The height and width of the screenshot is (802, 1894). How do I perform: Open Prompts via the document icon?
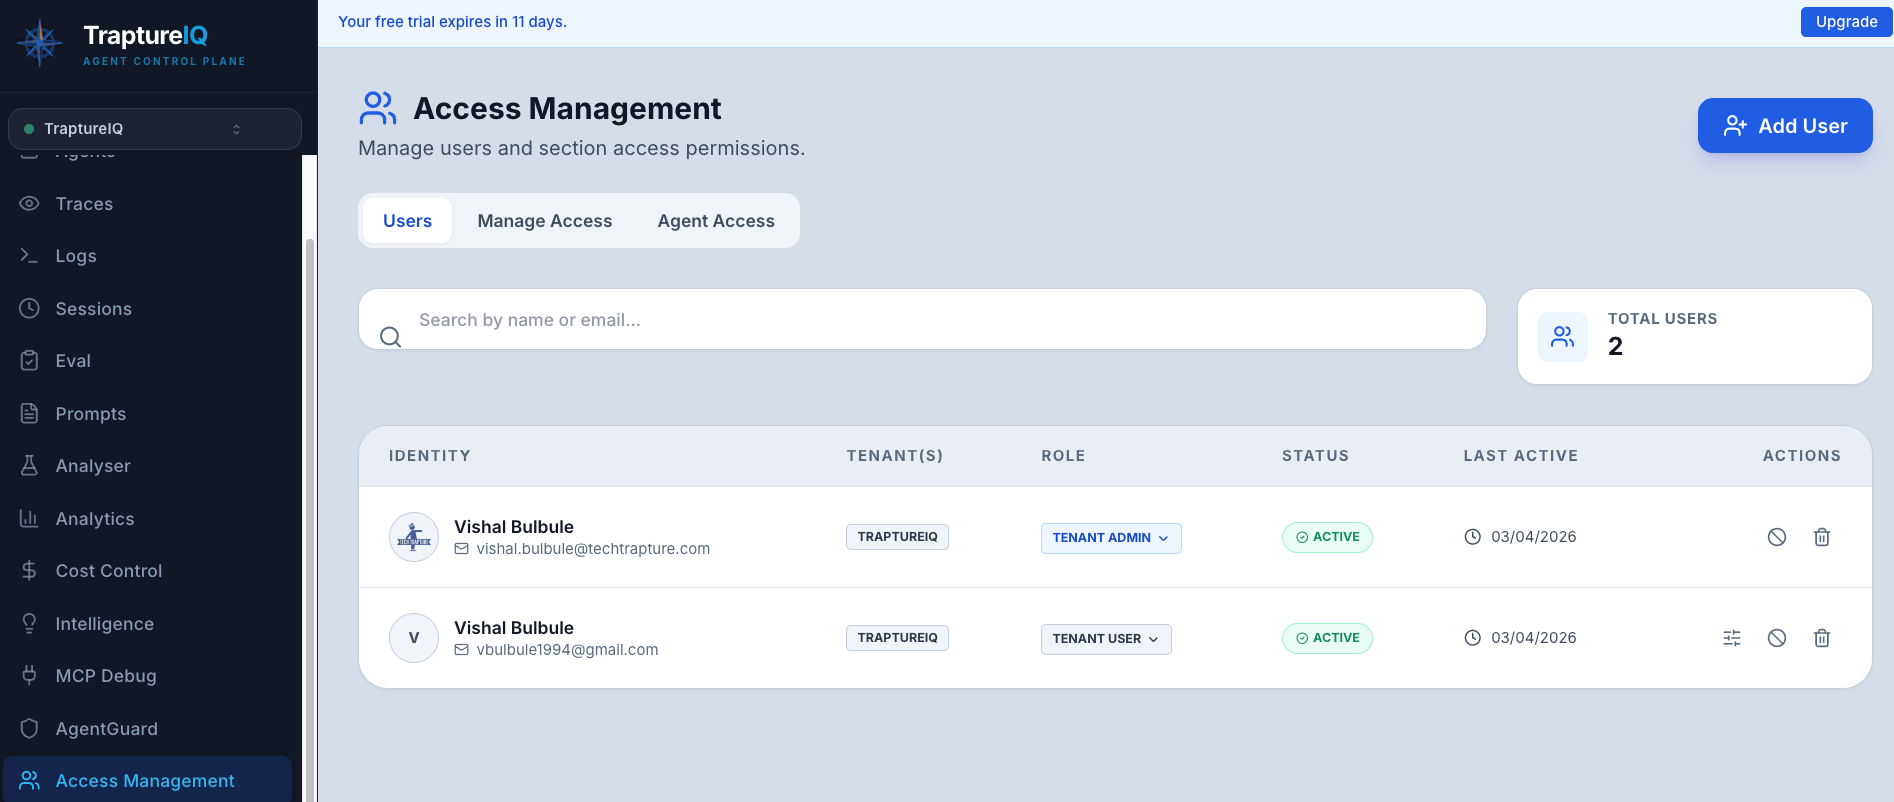pyautogui.click(x=30, y=413)
